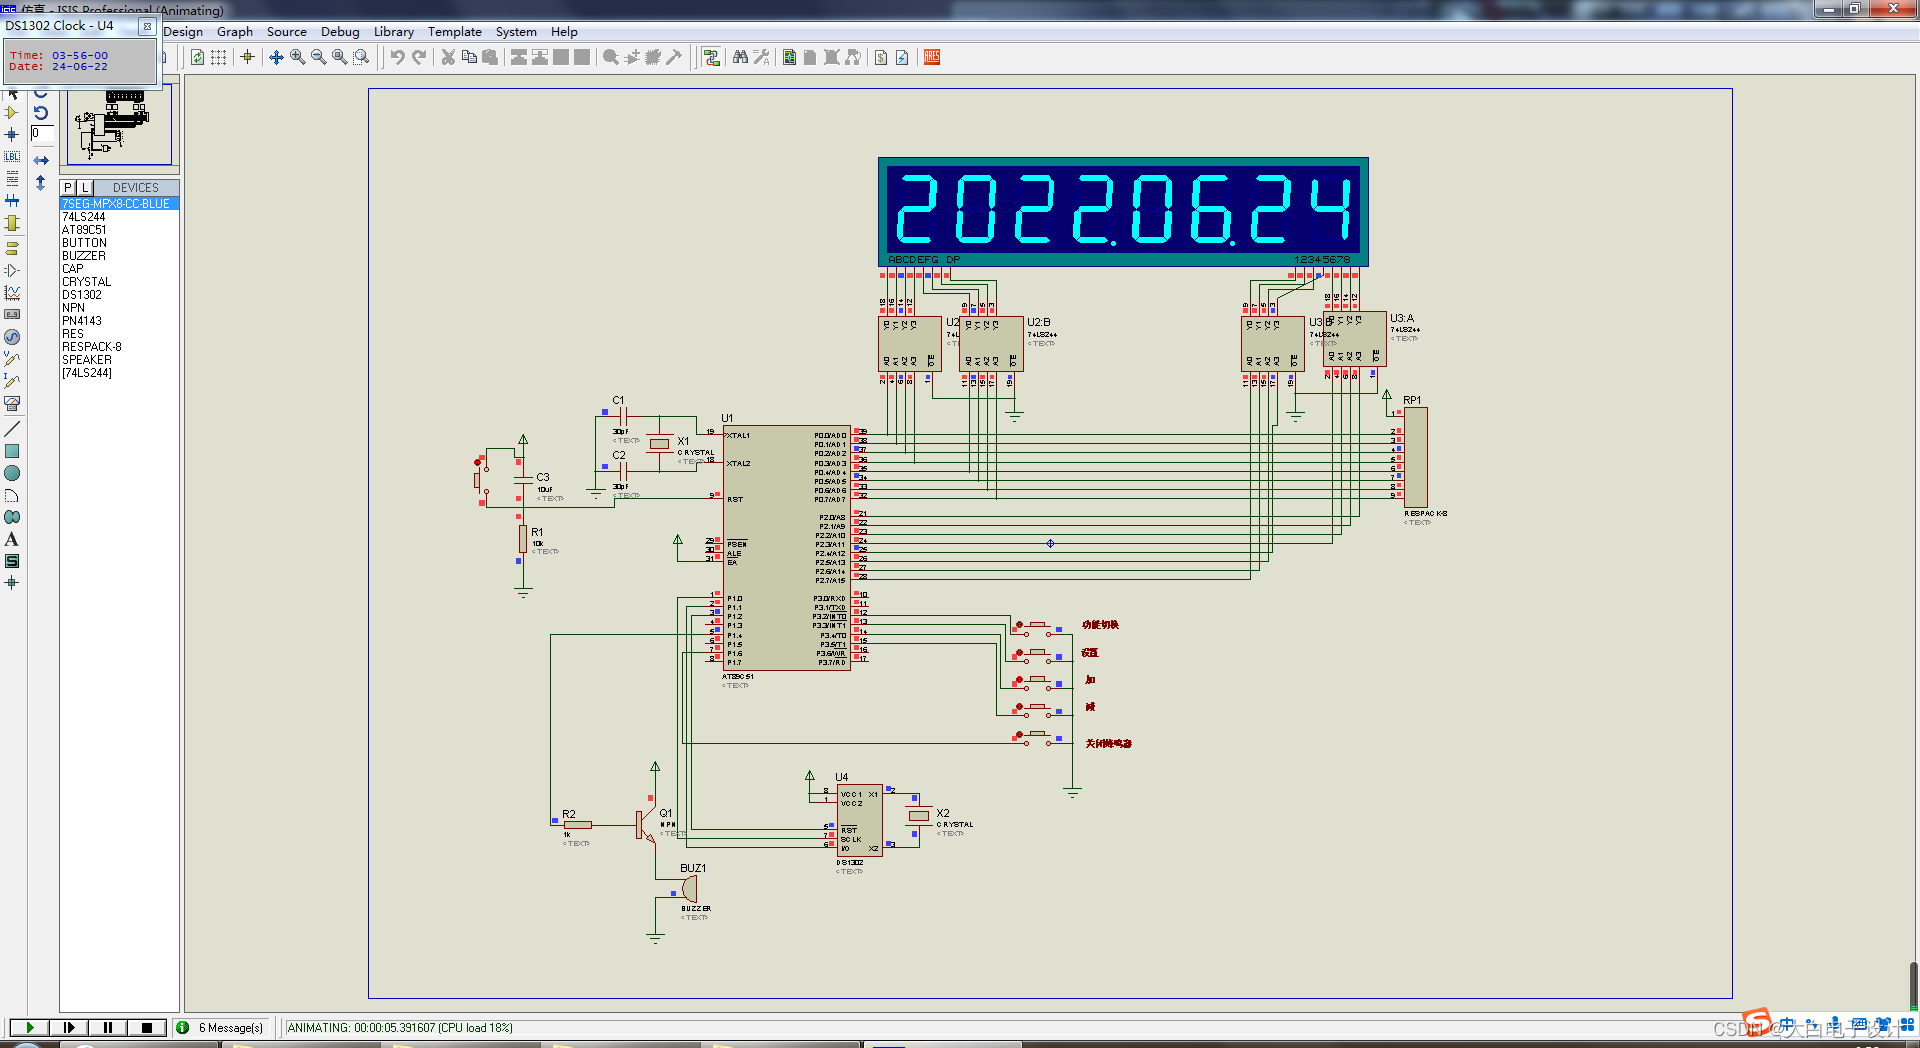This screenshot has width=1920, height=1048.
Task: Stop the simulation
Action: pyautogui.click(x=147, y=1028)
